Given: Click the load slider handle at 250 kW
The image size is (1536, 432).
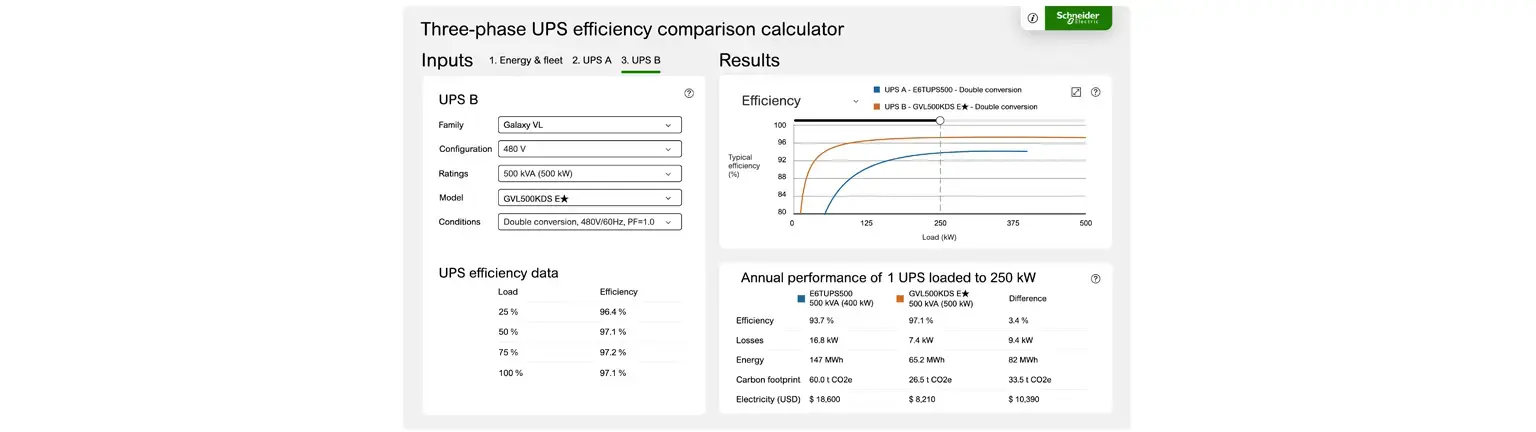Looking at the screenshot, I should pos(940,120).
